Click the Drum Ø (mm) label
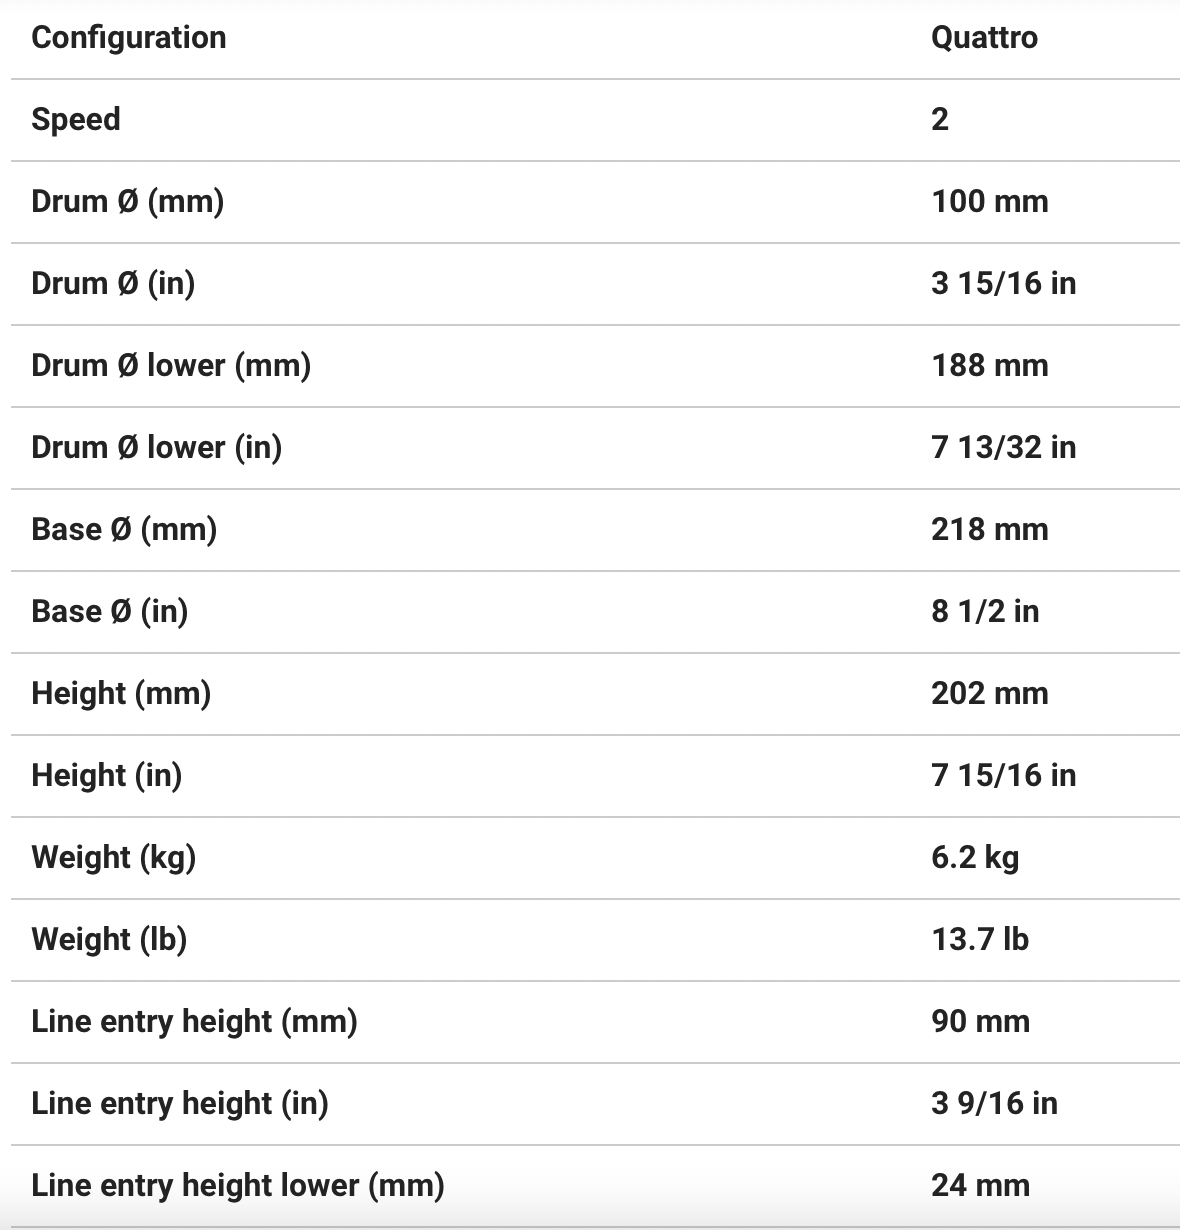The height and width of the screenshot is (1230, 1180). click(x=127, y=202)
